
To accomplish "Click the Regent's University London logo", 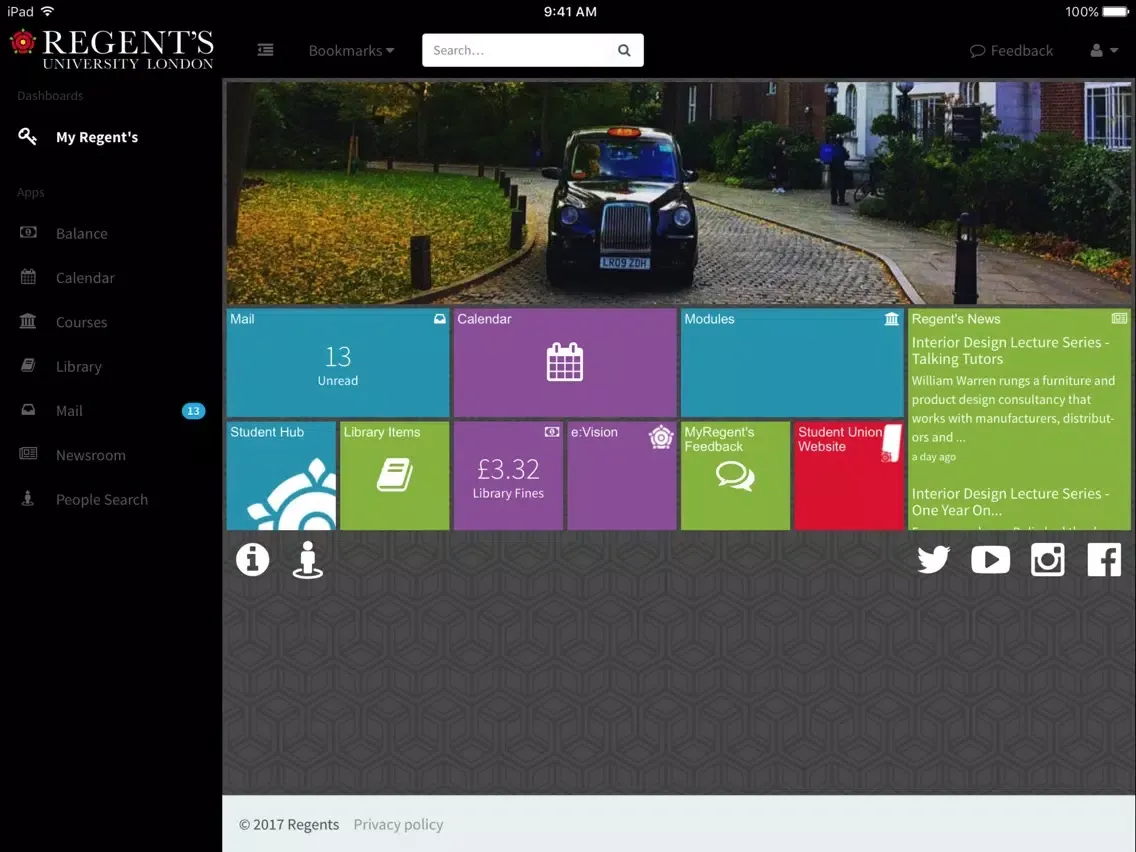I will coord(112,49).
